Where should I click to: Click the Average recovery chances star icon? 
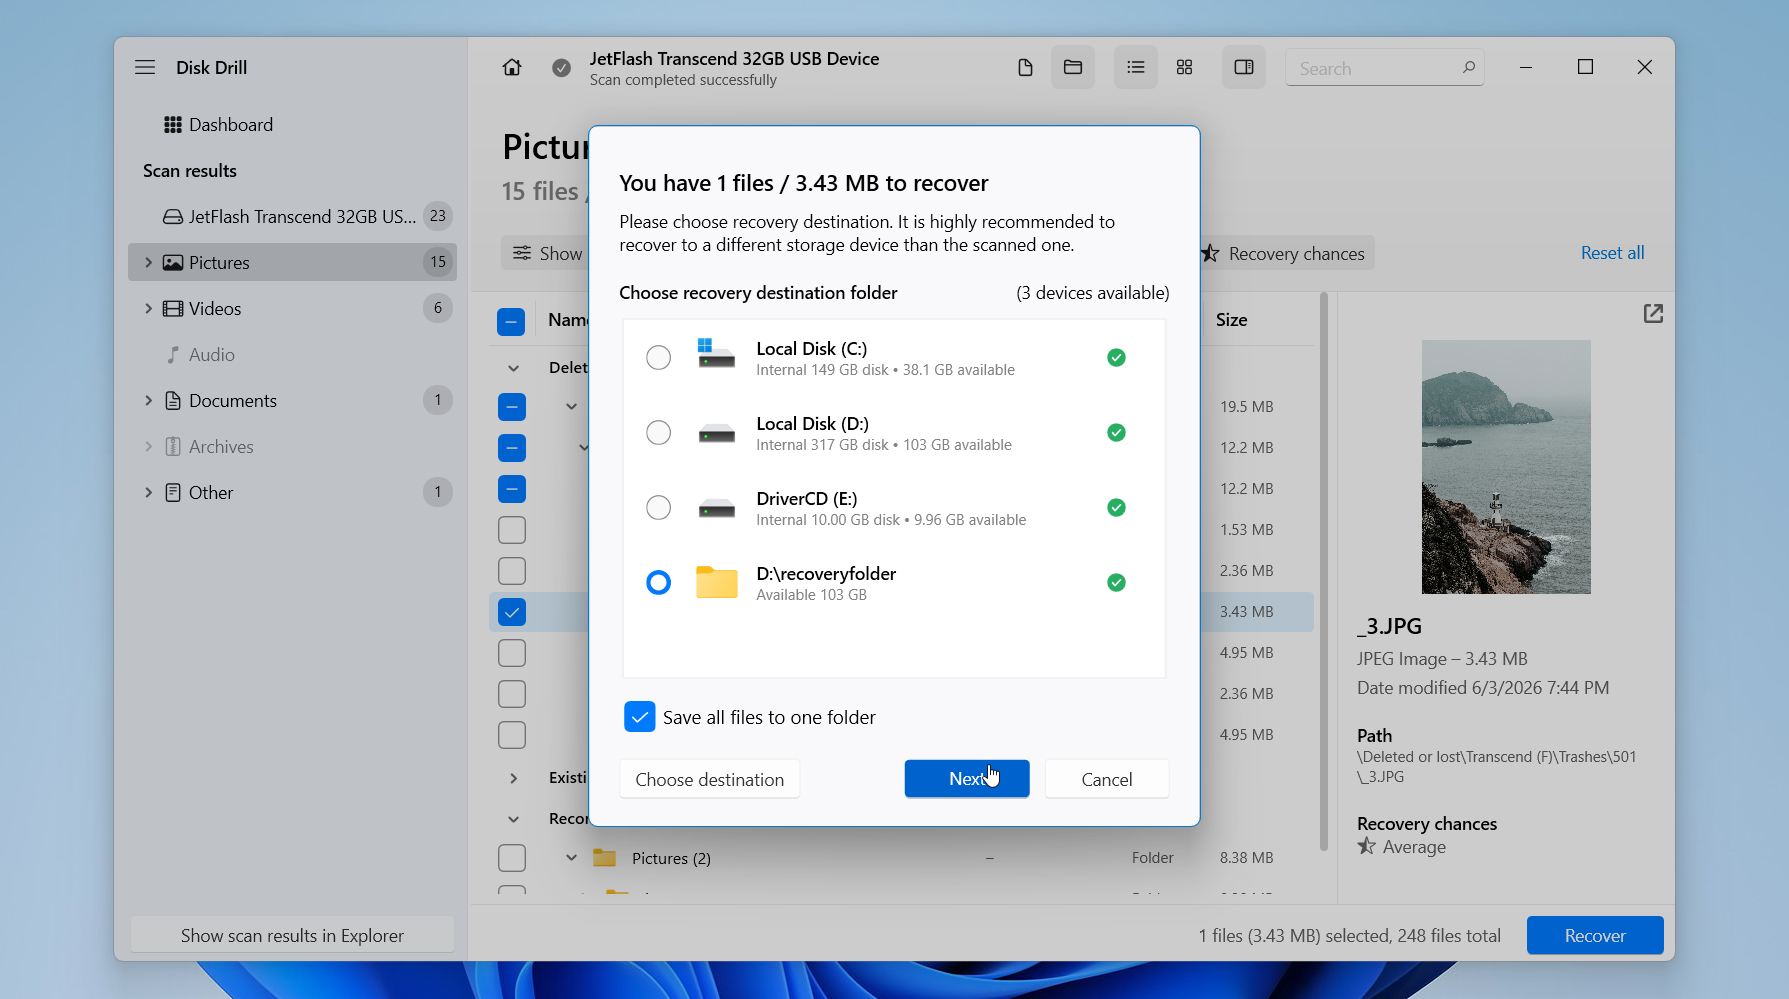1366,846
